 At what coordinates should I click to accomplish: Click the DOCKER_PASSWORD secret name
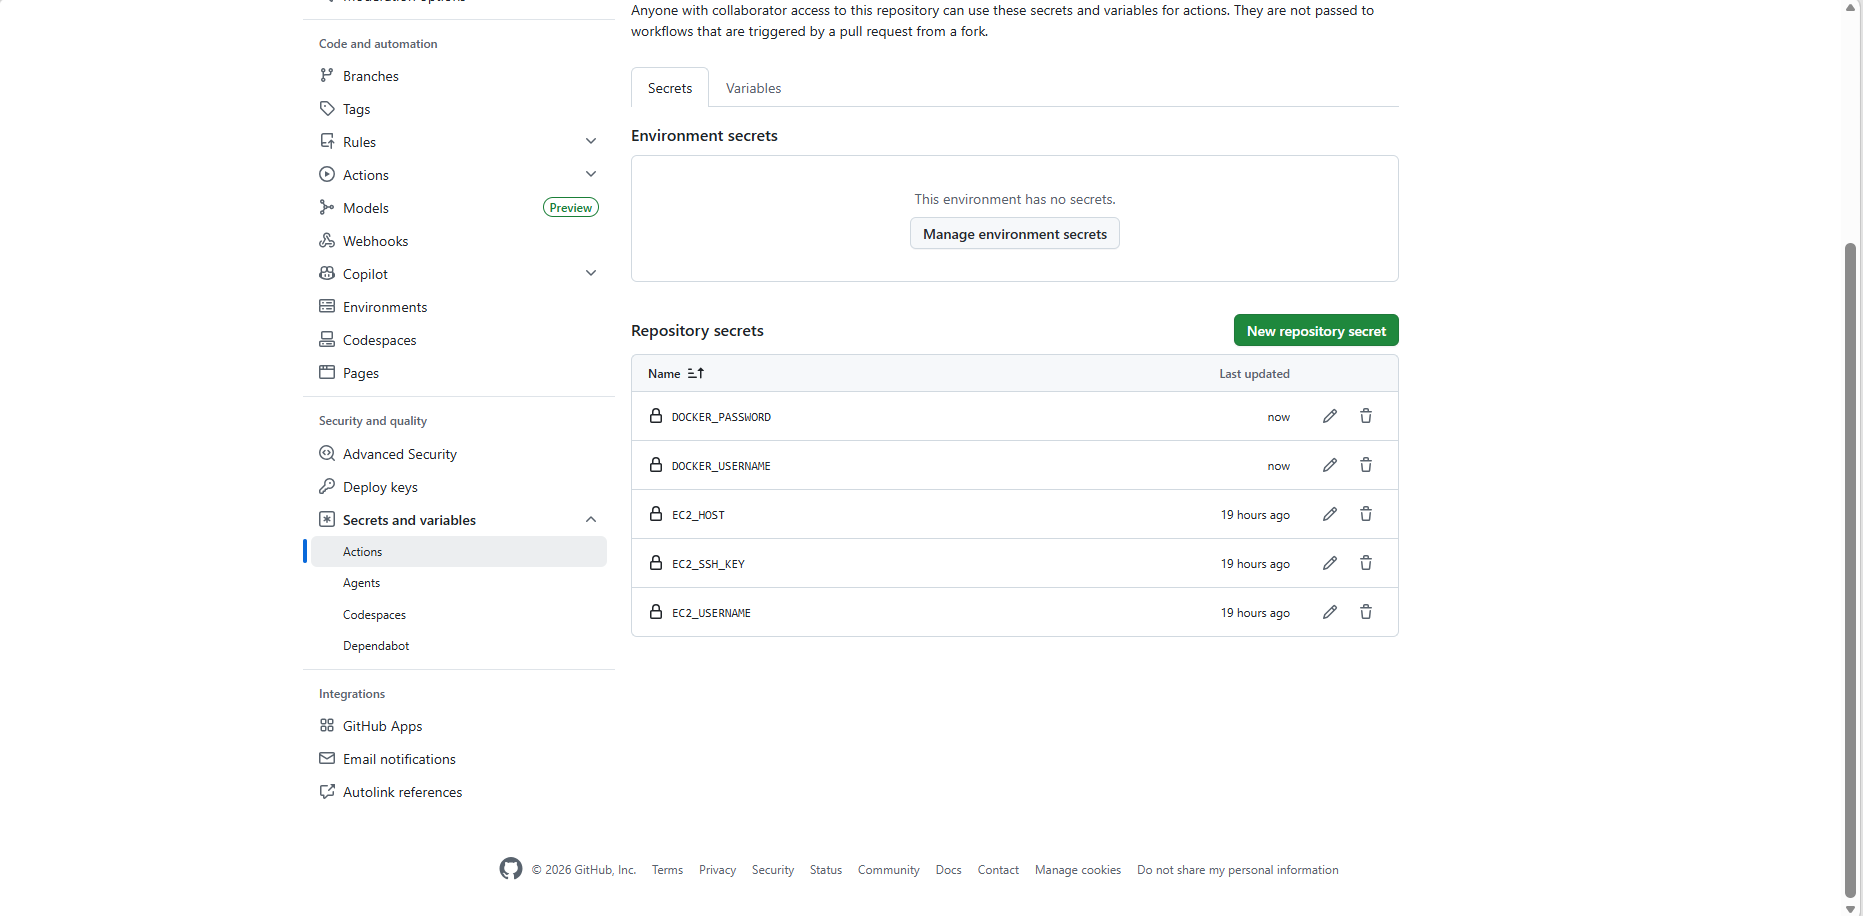click(x=721, y=417)
